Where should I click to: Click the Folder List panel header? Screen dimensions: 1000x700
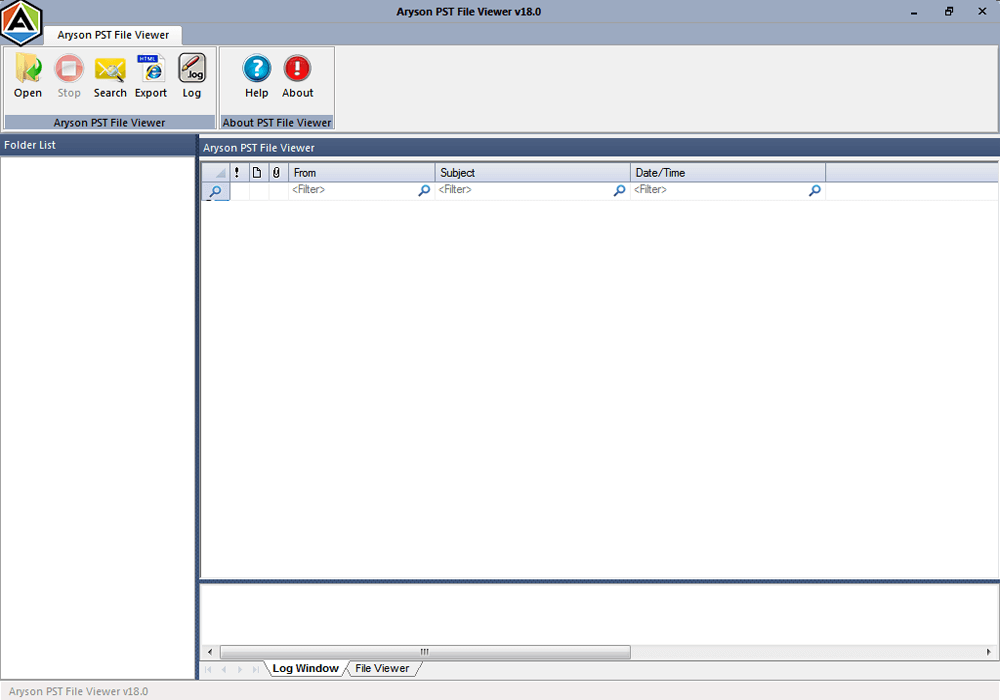pos(98,145)
